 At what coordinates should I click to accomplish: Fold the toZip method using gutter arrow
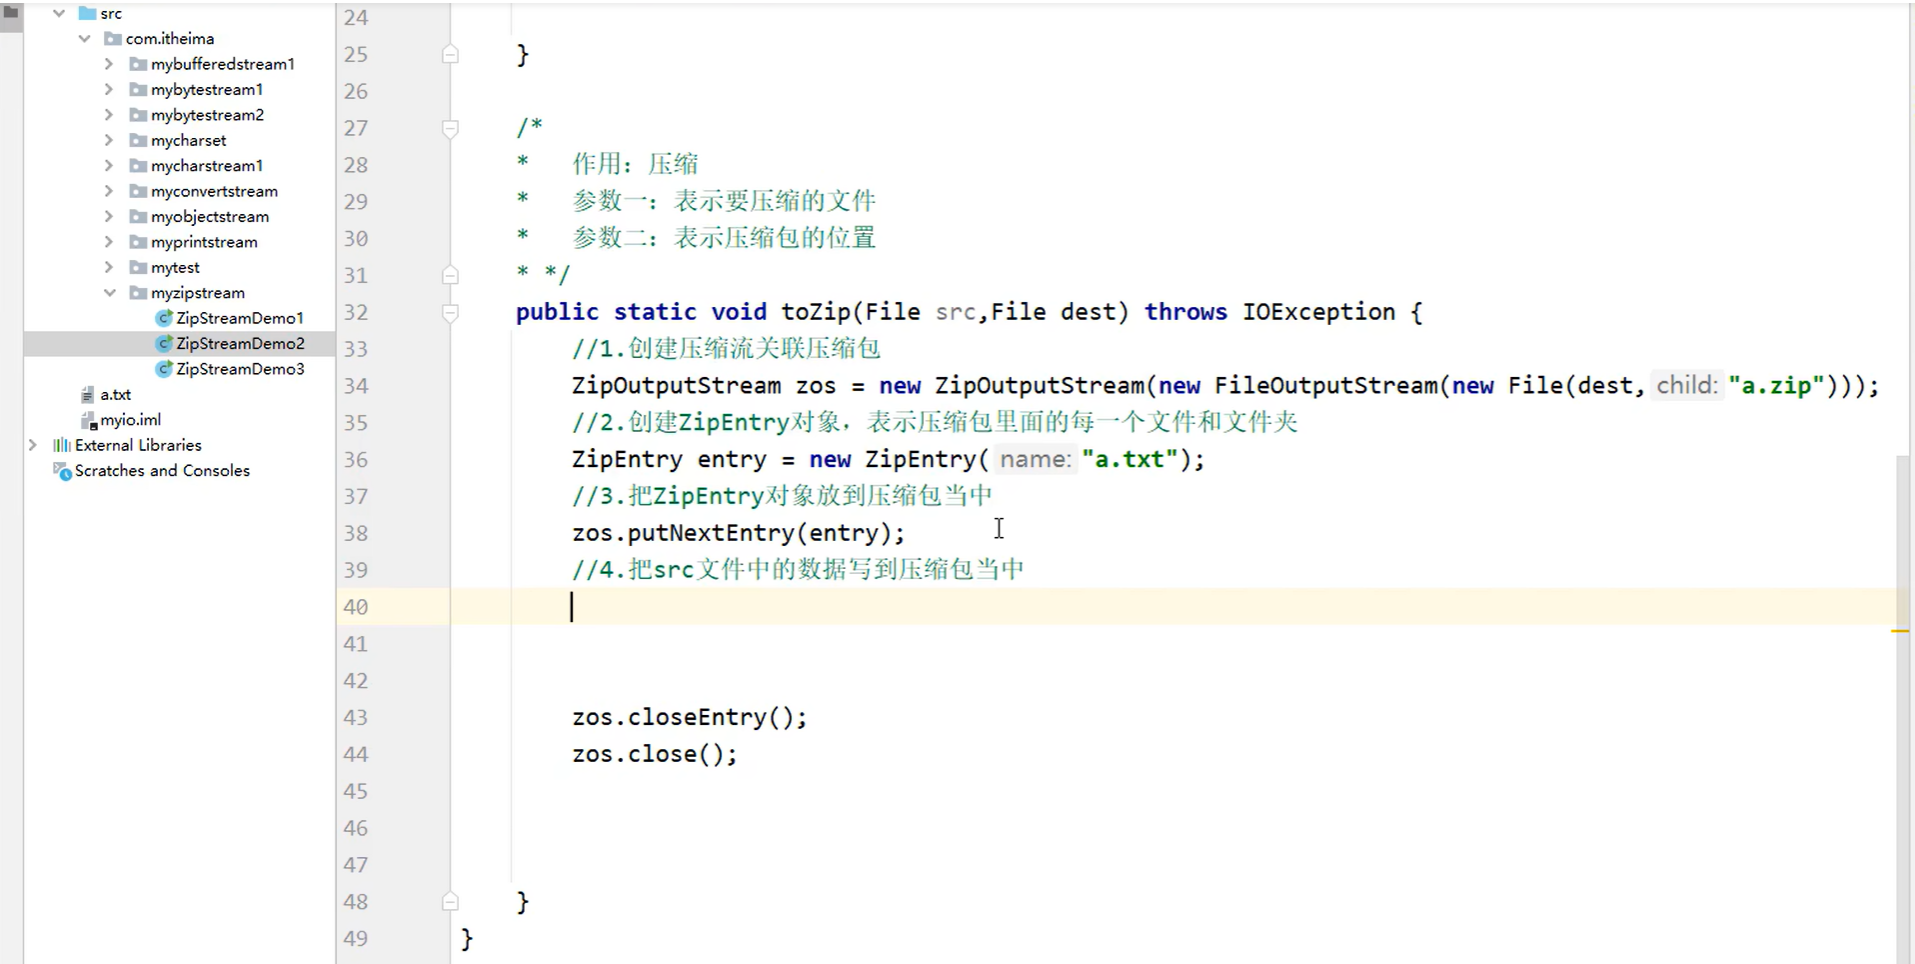tap(449, 312)
